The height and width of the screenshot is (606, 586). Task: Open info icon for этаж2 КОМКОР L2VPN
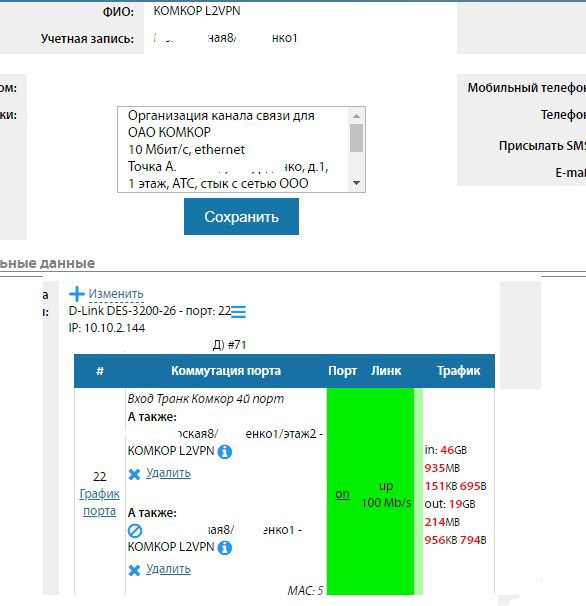coord(225,451)
